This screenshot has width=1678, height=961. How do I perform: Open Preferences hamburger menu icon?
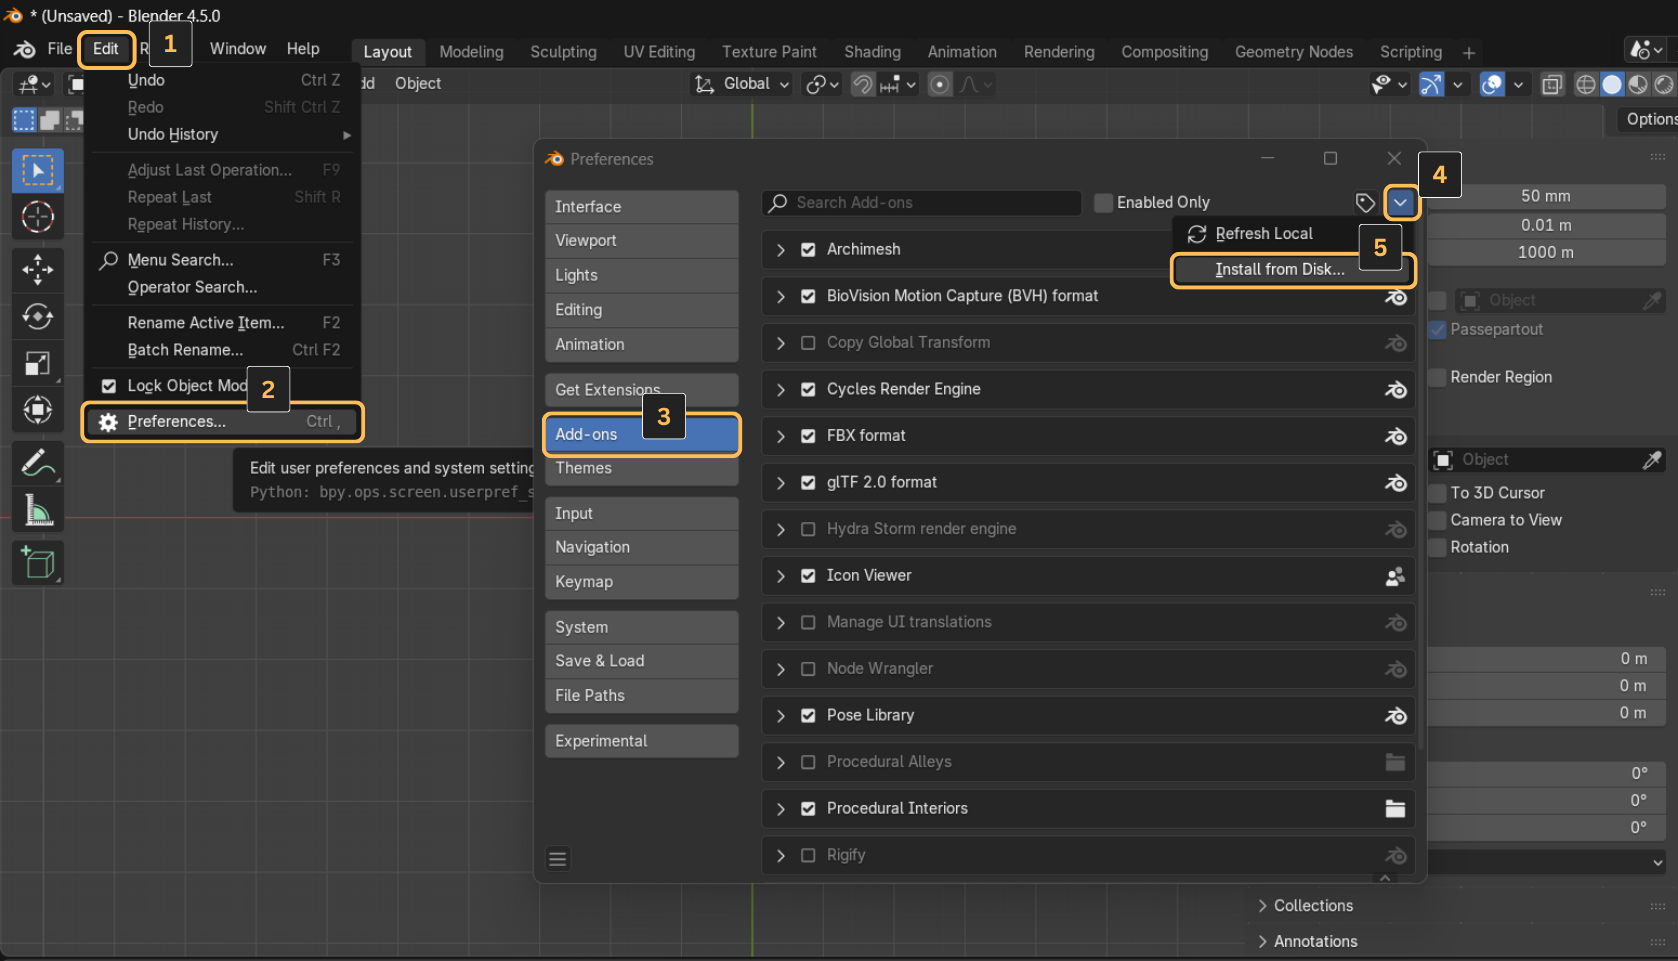click(x=558, y=859)
